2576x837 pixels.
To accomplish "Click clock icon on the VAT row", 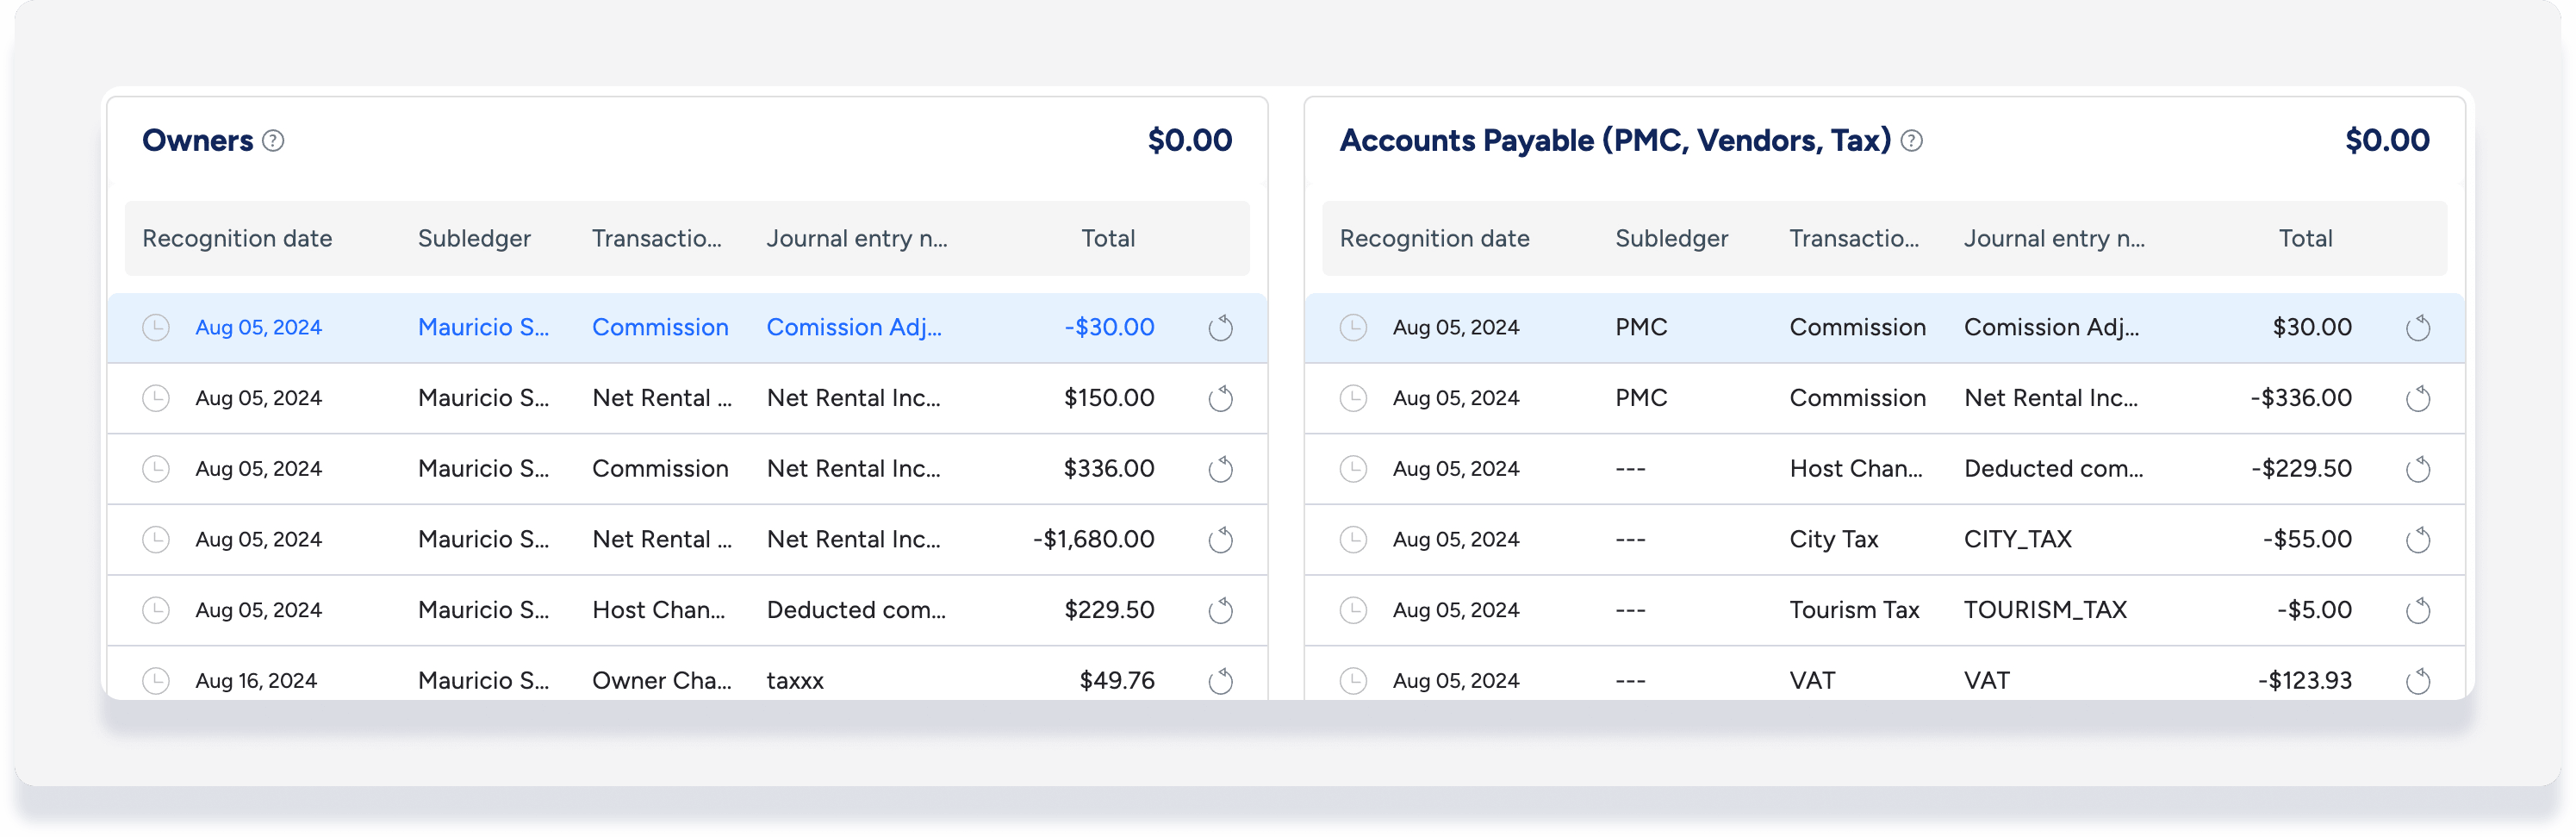I will pyautogui.click(x=1353, y=681).
